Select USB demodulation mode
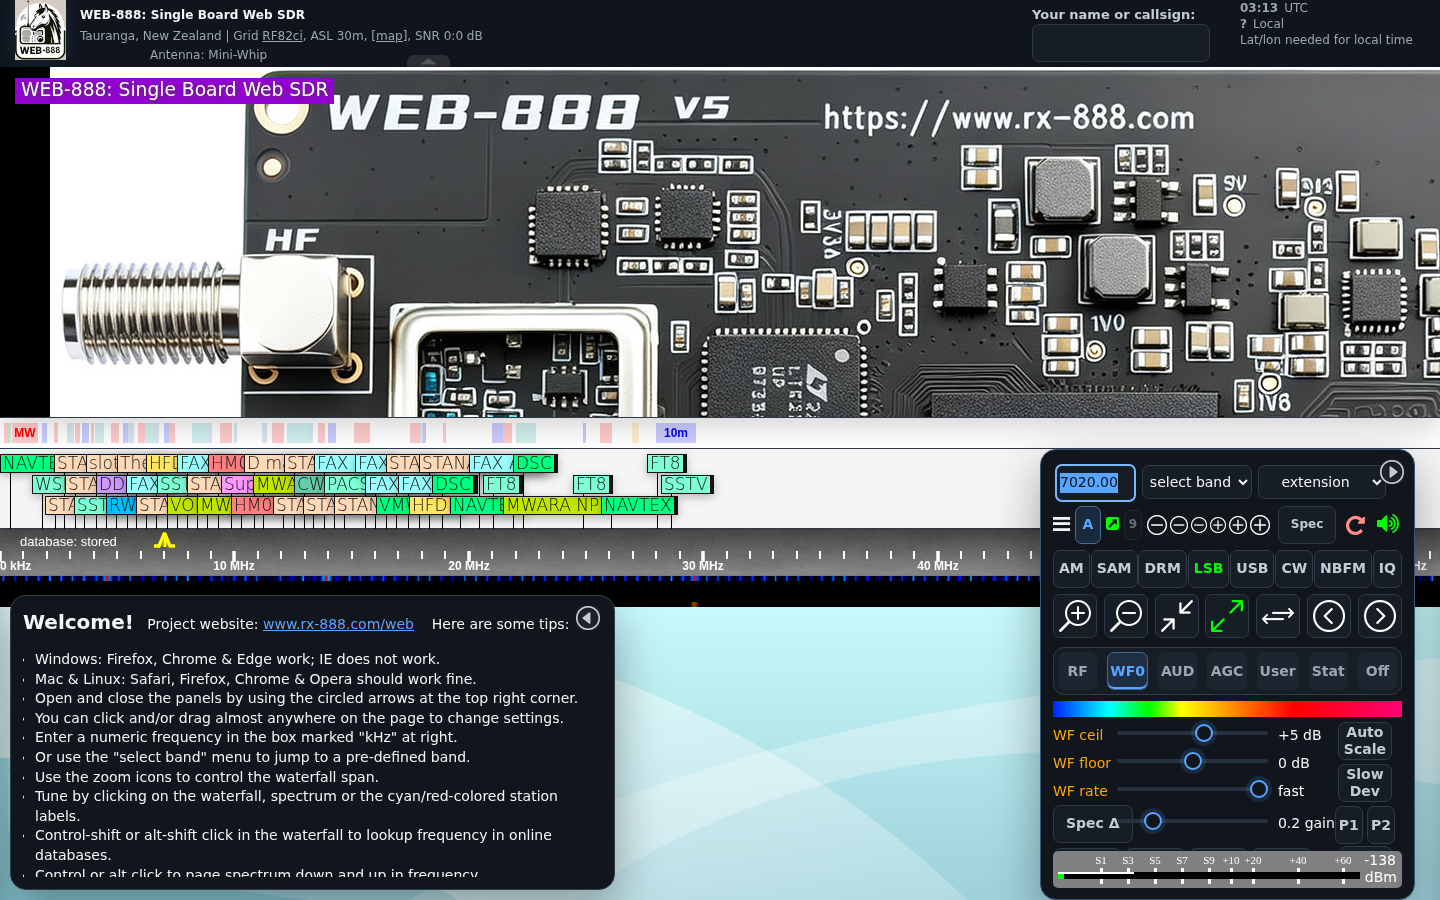Image resolution: width=1440 pixels, height=900 pixels. pyautogui.click(x=1252, y=568)
